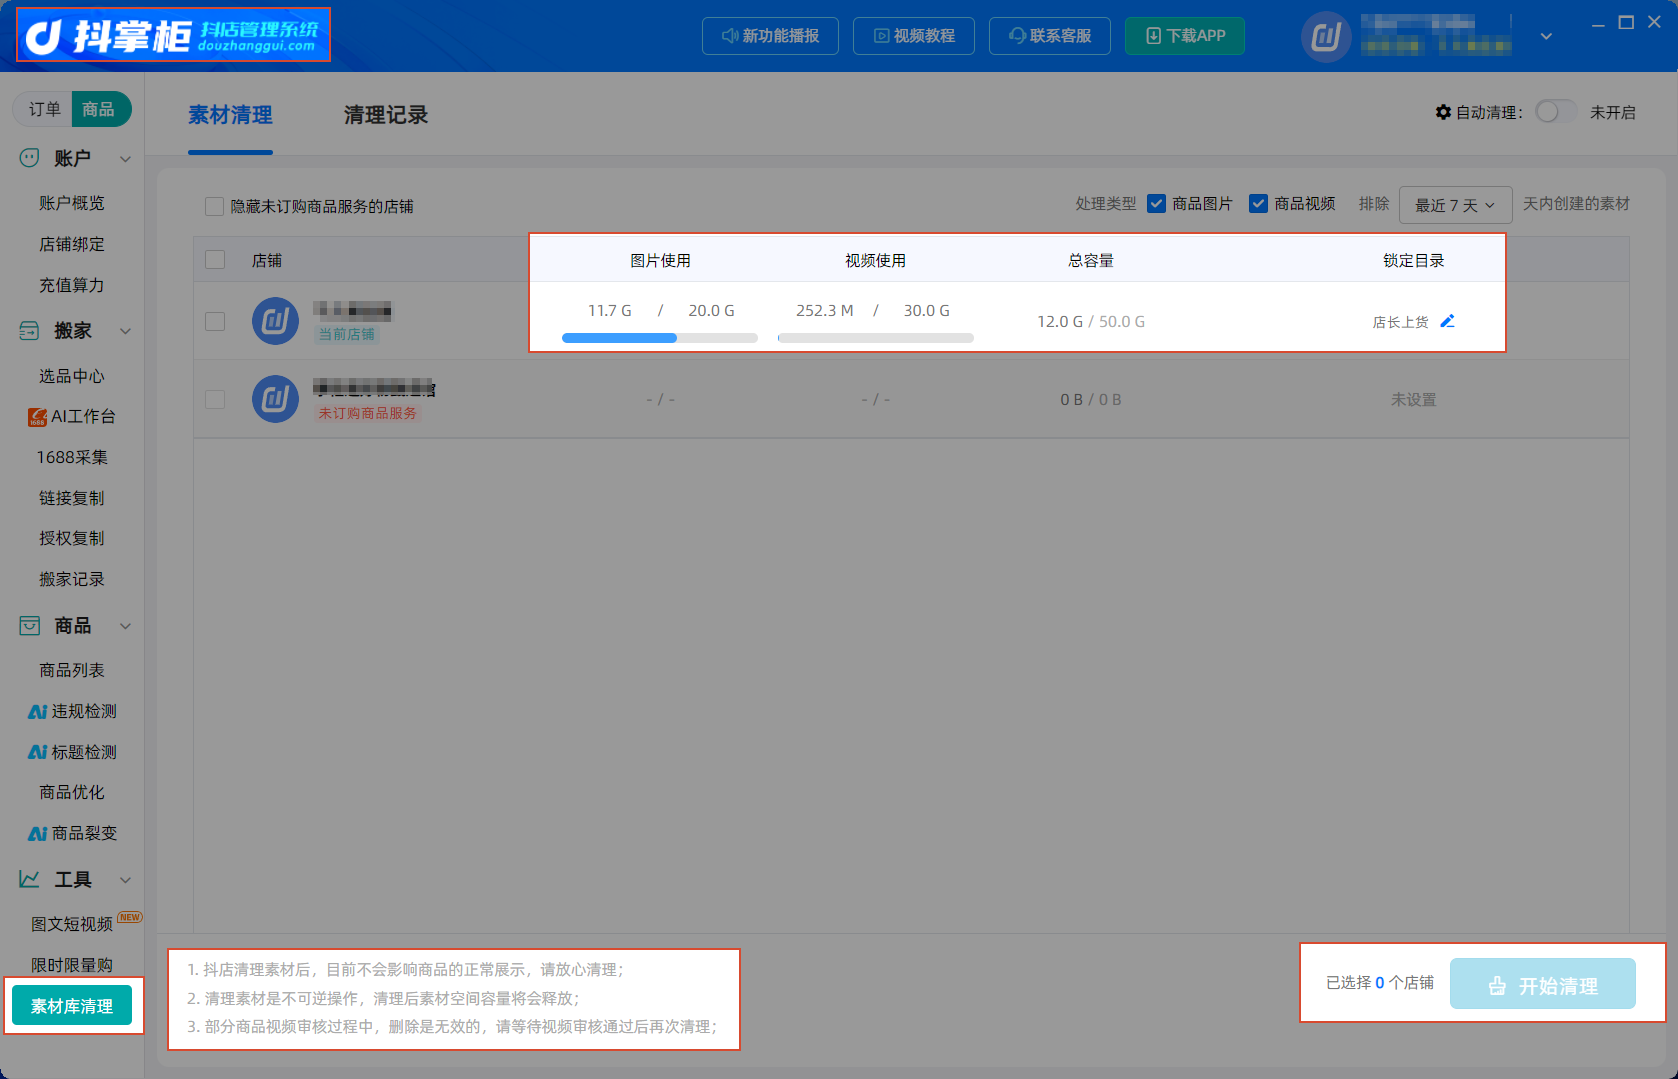
Task: Select all shops via header checkbox
Action: pyautogui.click(x=215, y=260)
